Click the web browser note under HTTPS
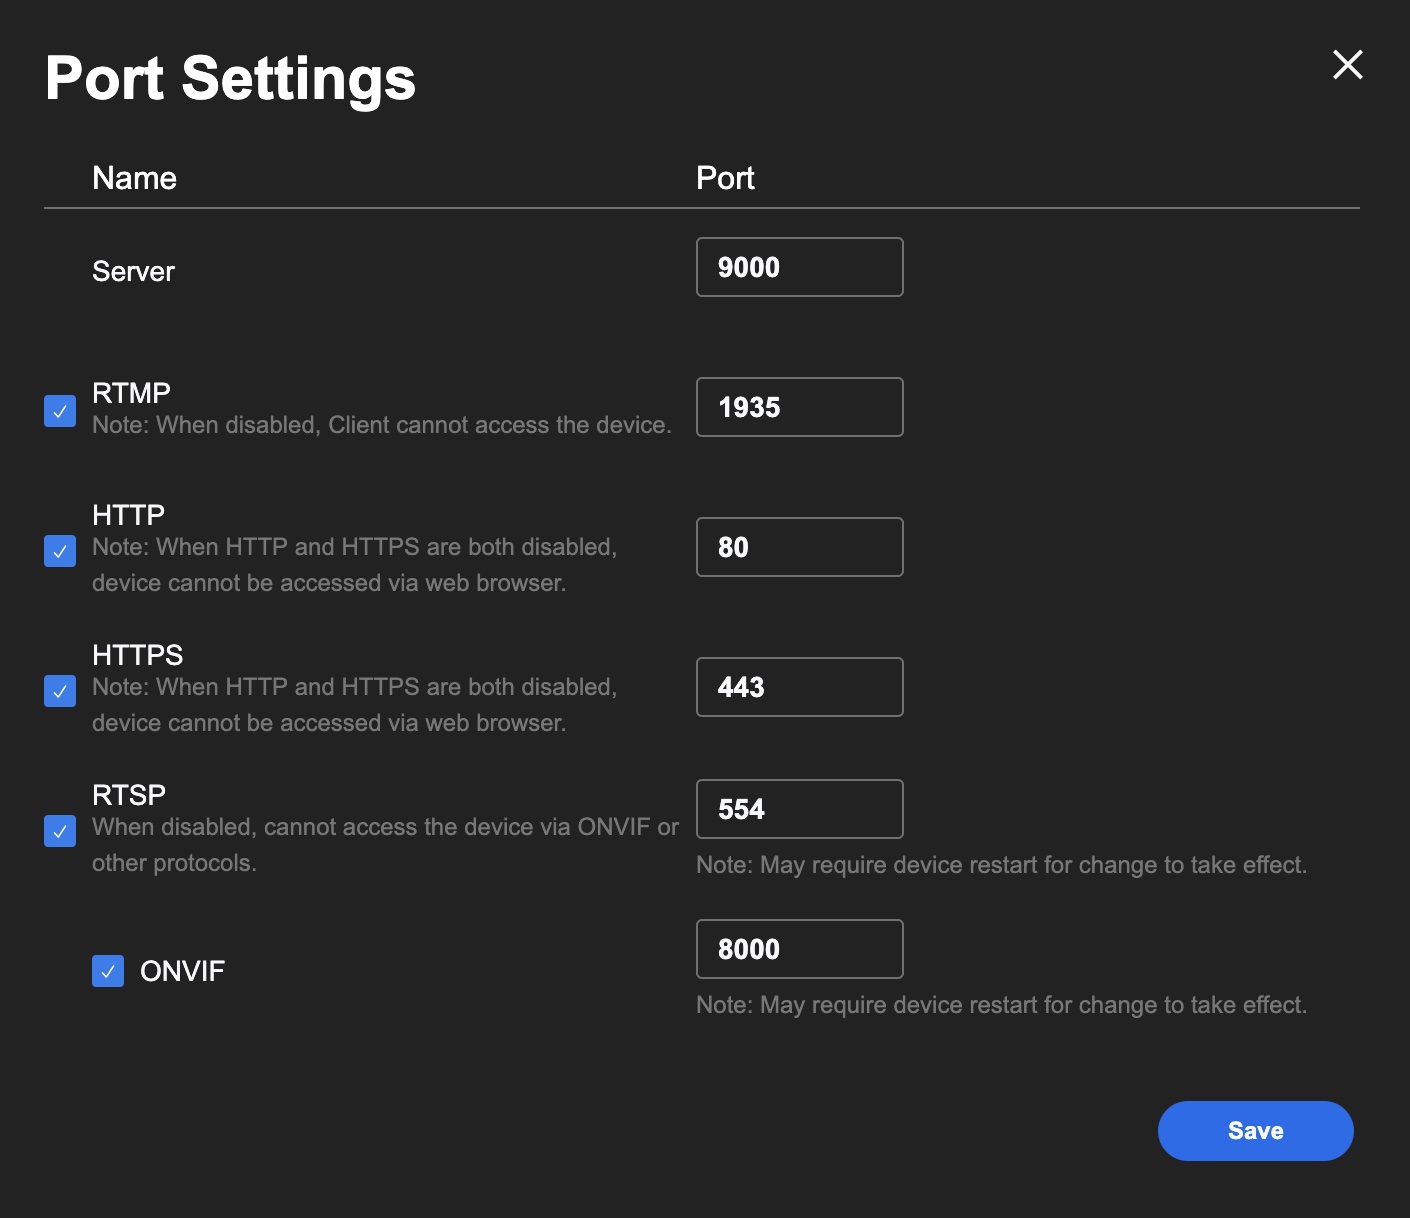This screenshot has height=1218, width=1410. (355, 705)
